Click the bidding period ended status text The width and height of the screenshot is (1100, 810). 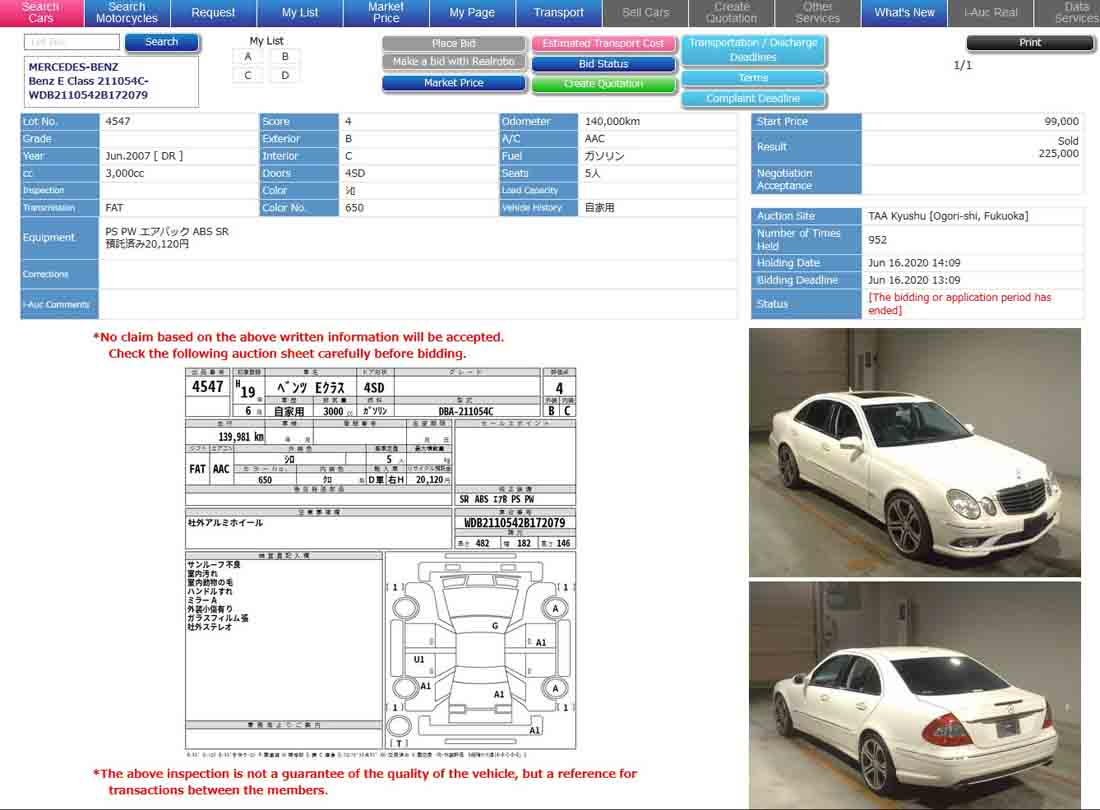click(960, 304)
